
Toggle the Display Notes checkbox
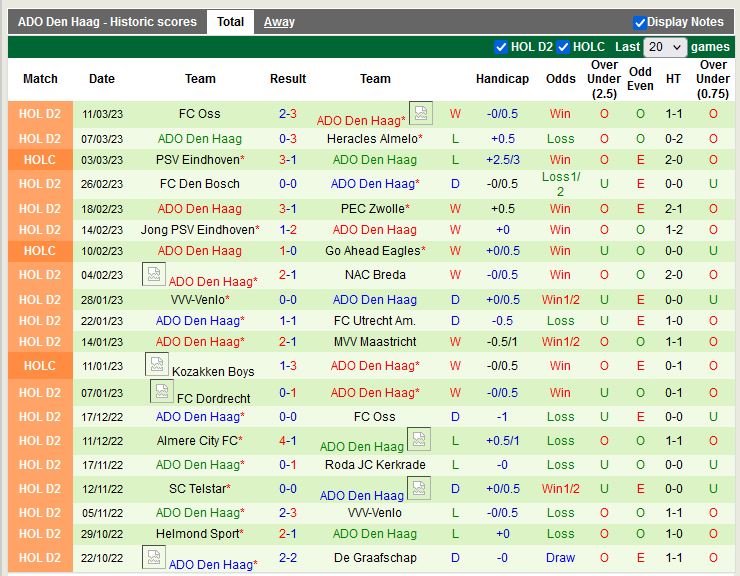coord(639,22)
